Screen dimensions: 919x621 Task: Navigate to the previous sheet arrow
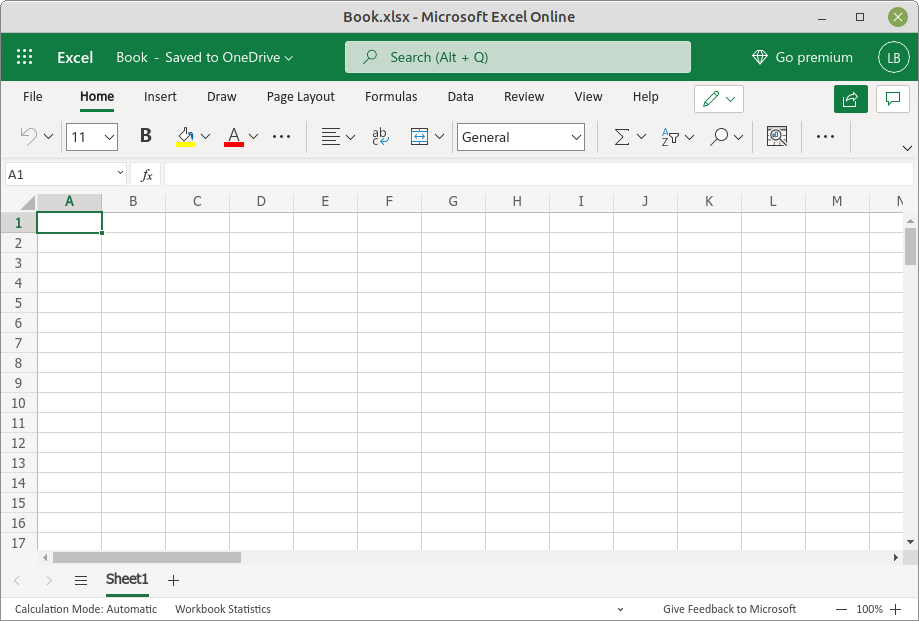17,581
